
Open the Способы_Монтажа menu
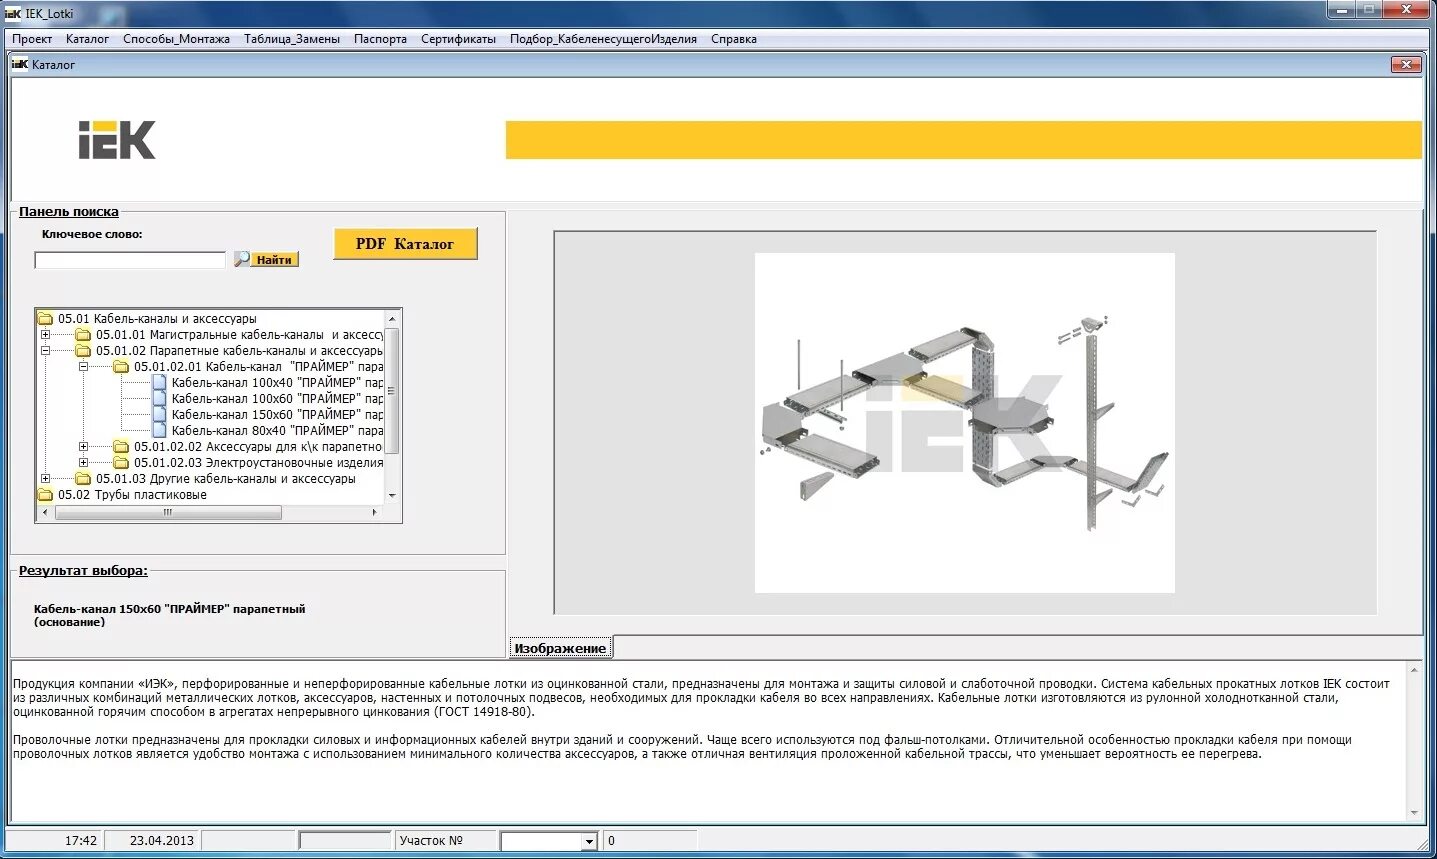click(x=176, y=39)
